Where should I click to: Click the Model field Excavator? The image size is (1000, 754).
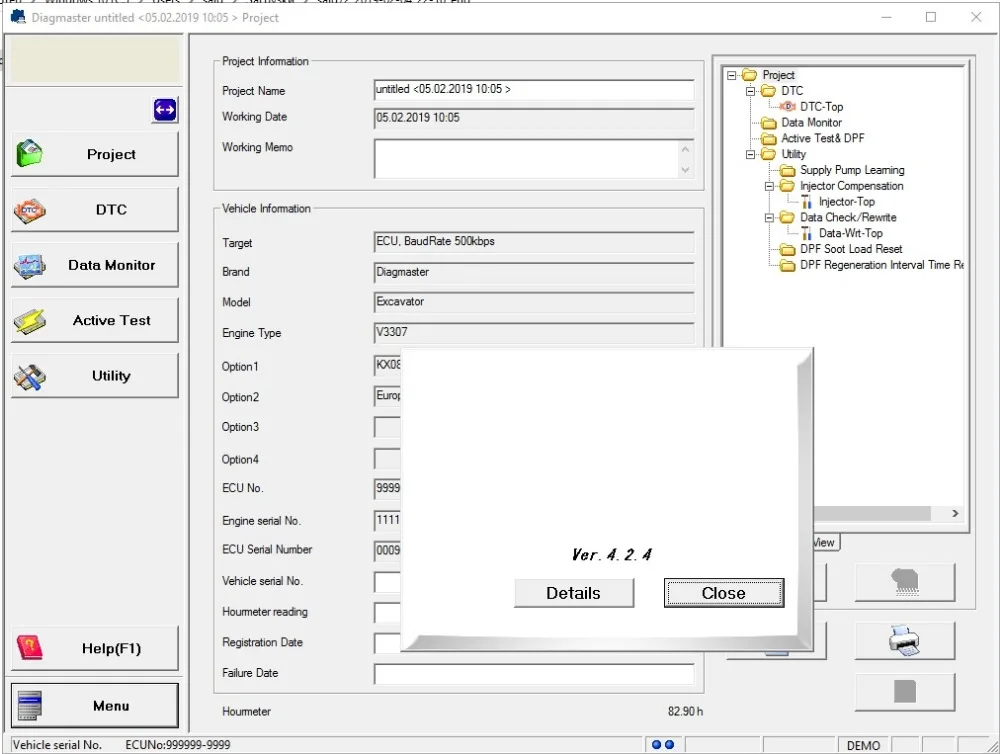tap(534, 302)
